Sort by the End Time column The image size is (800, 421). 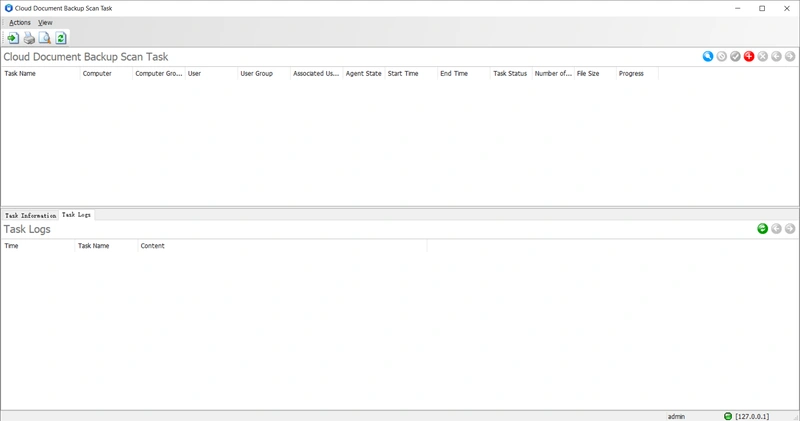(x=464, y=73)
